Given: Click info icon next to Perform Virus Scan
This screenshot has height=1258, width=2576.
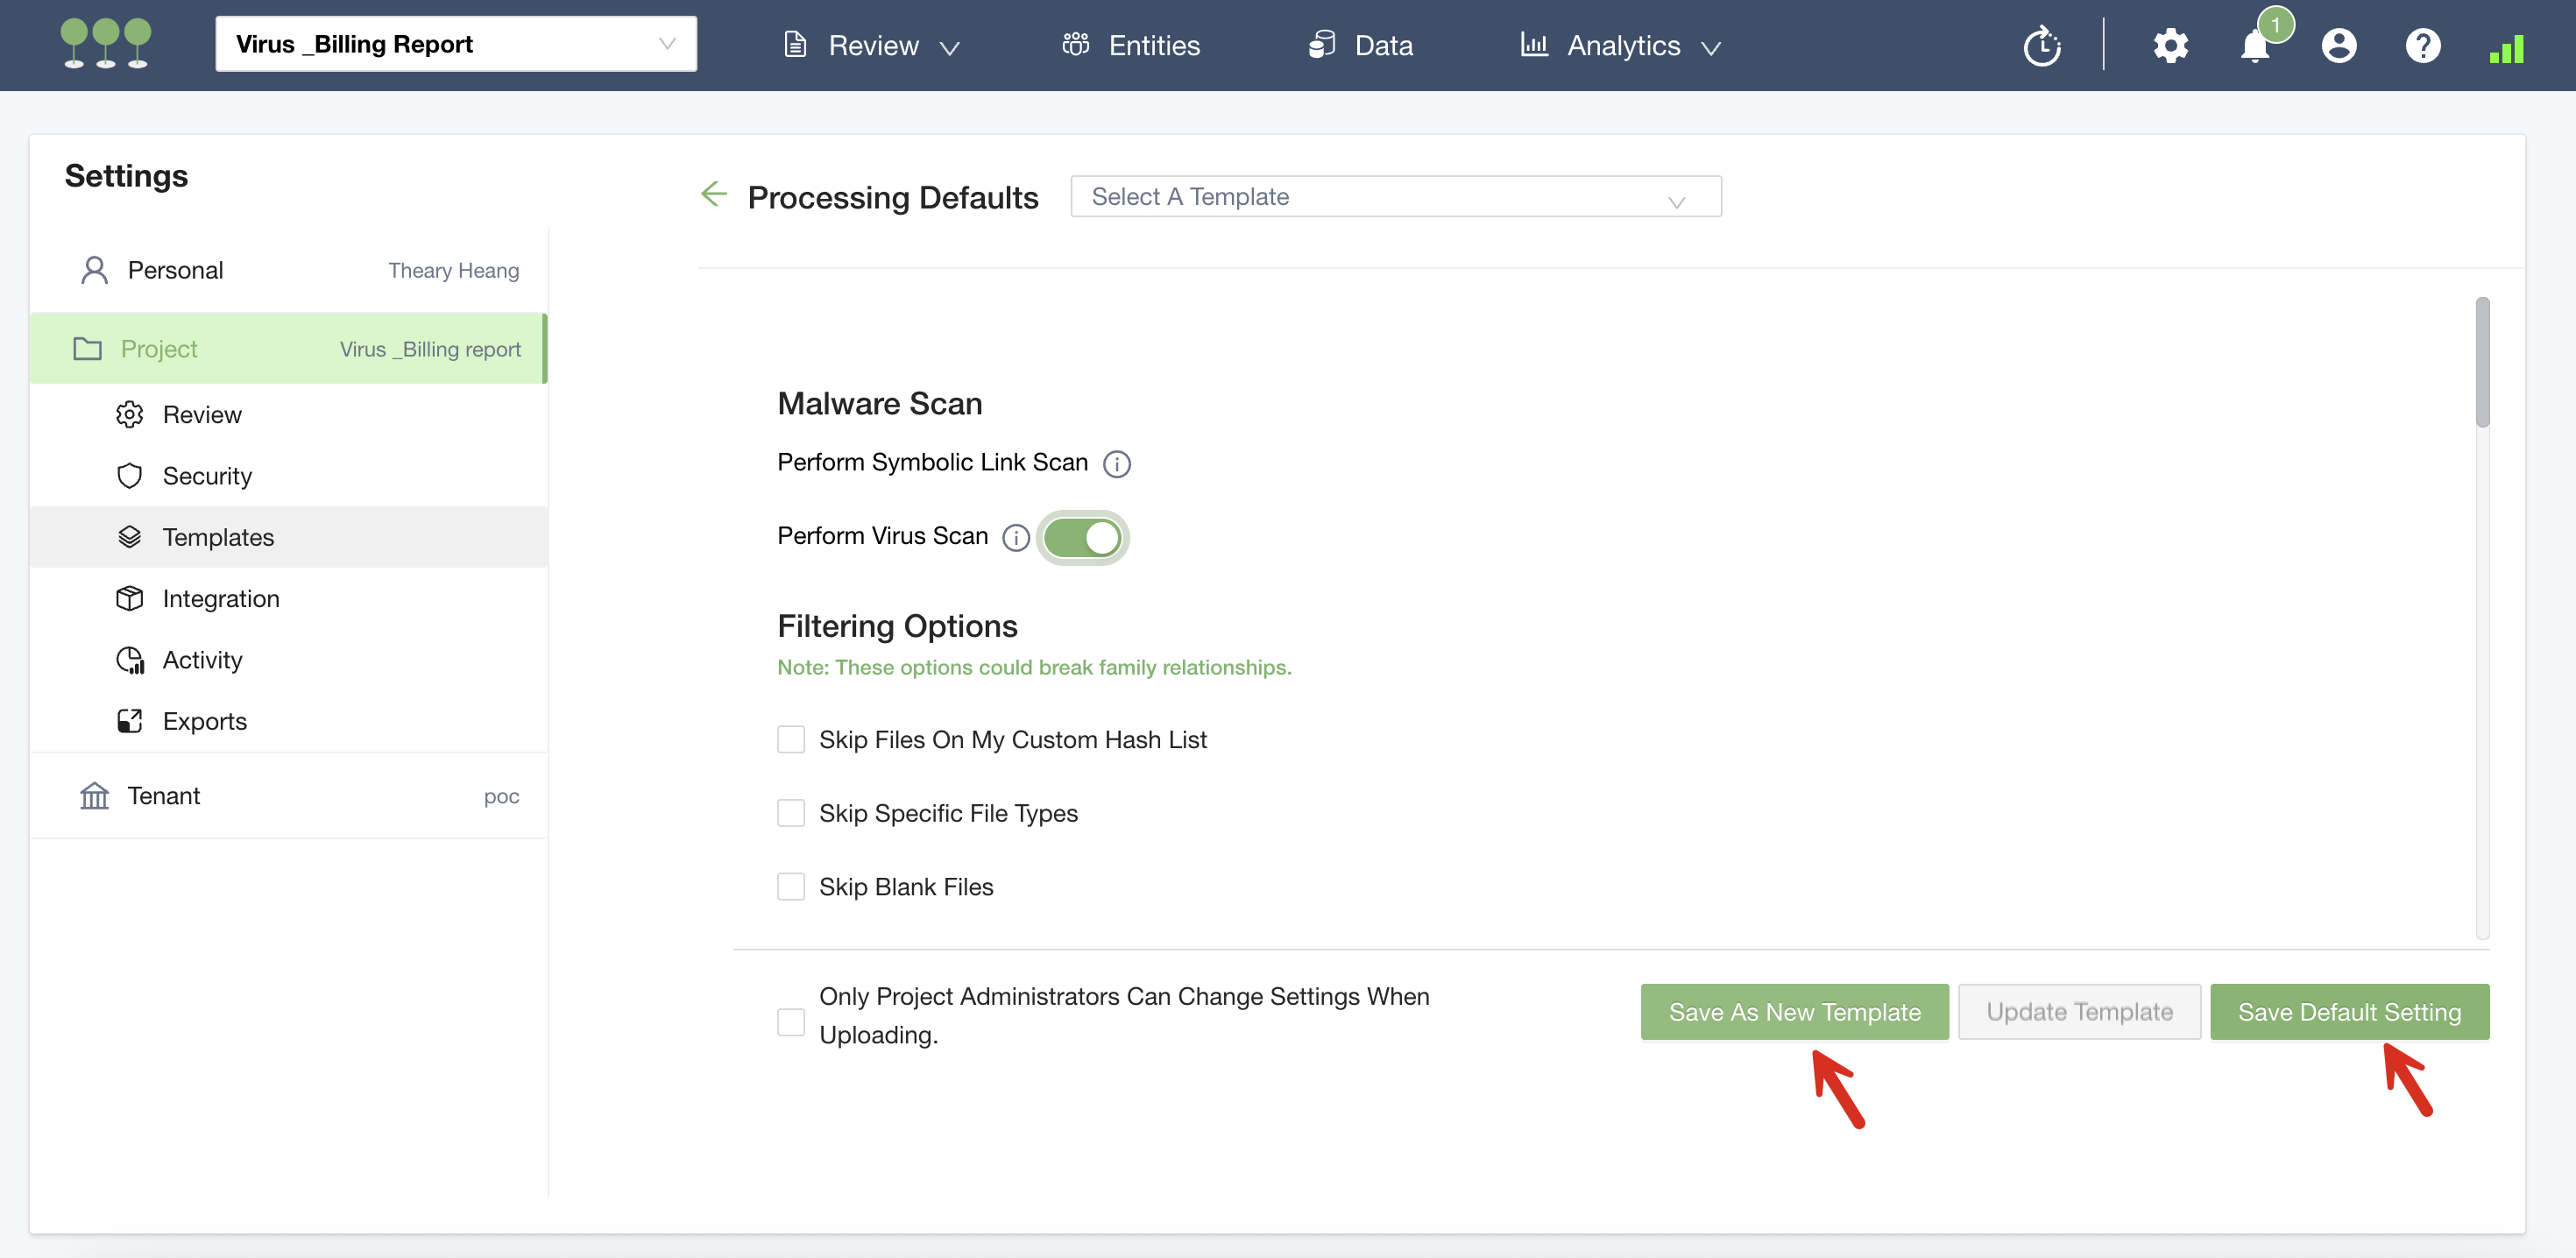Looking at the screenshot, I should click(x=1016, y=538).
